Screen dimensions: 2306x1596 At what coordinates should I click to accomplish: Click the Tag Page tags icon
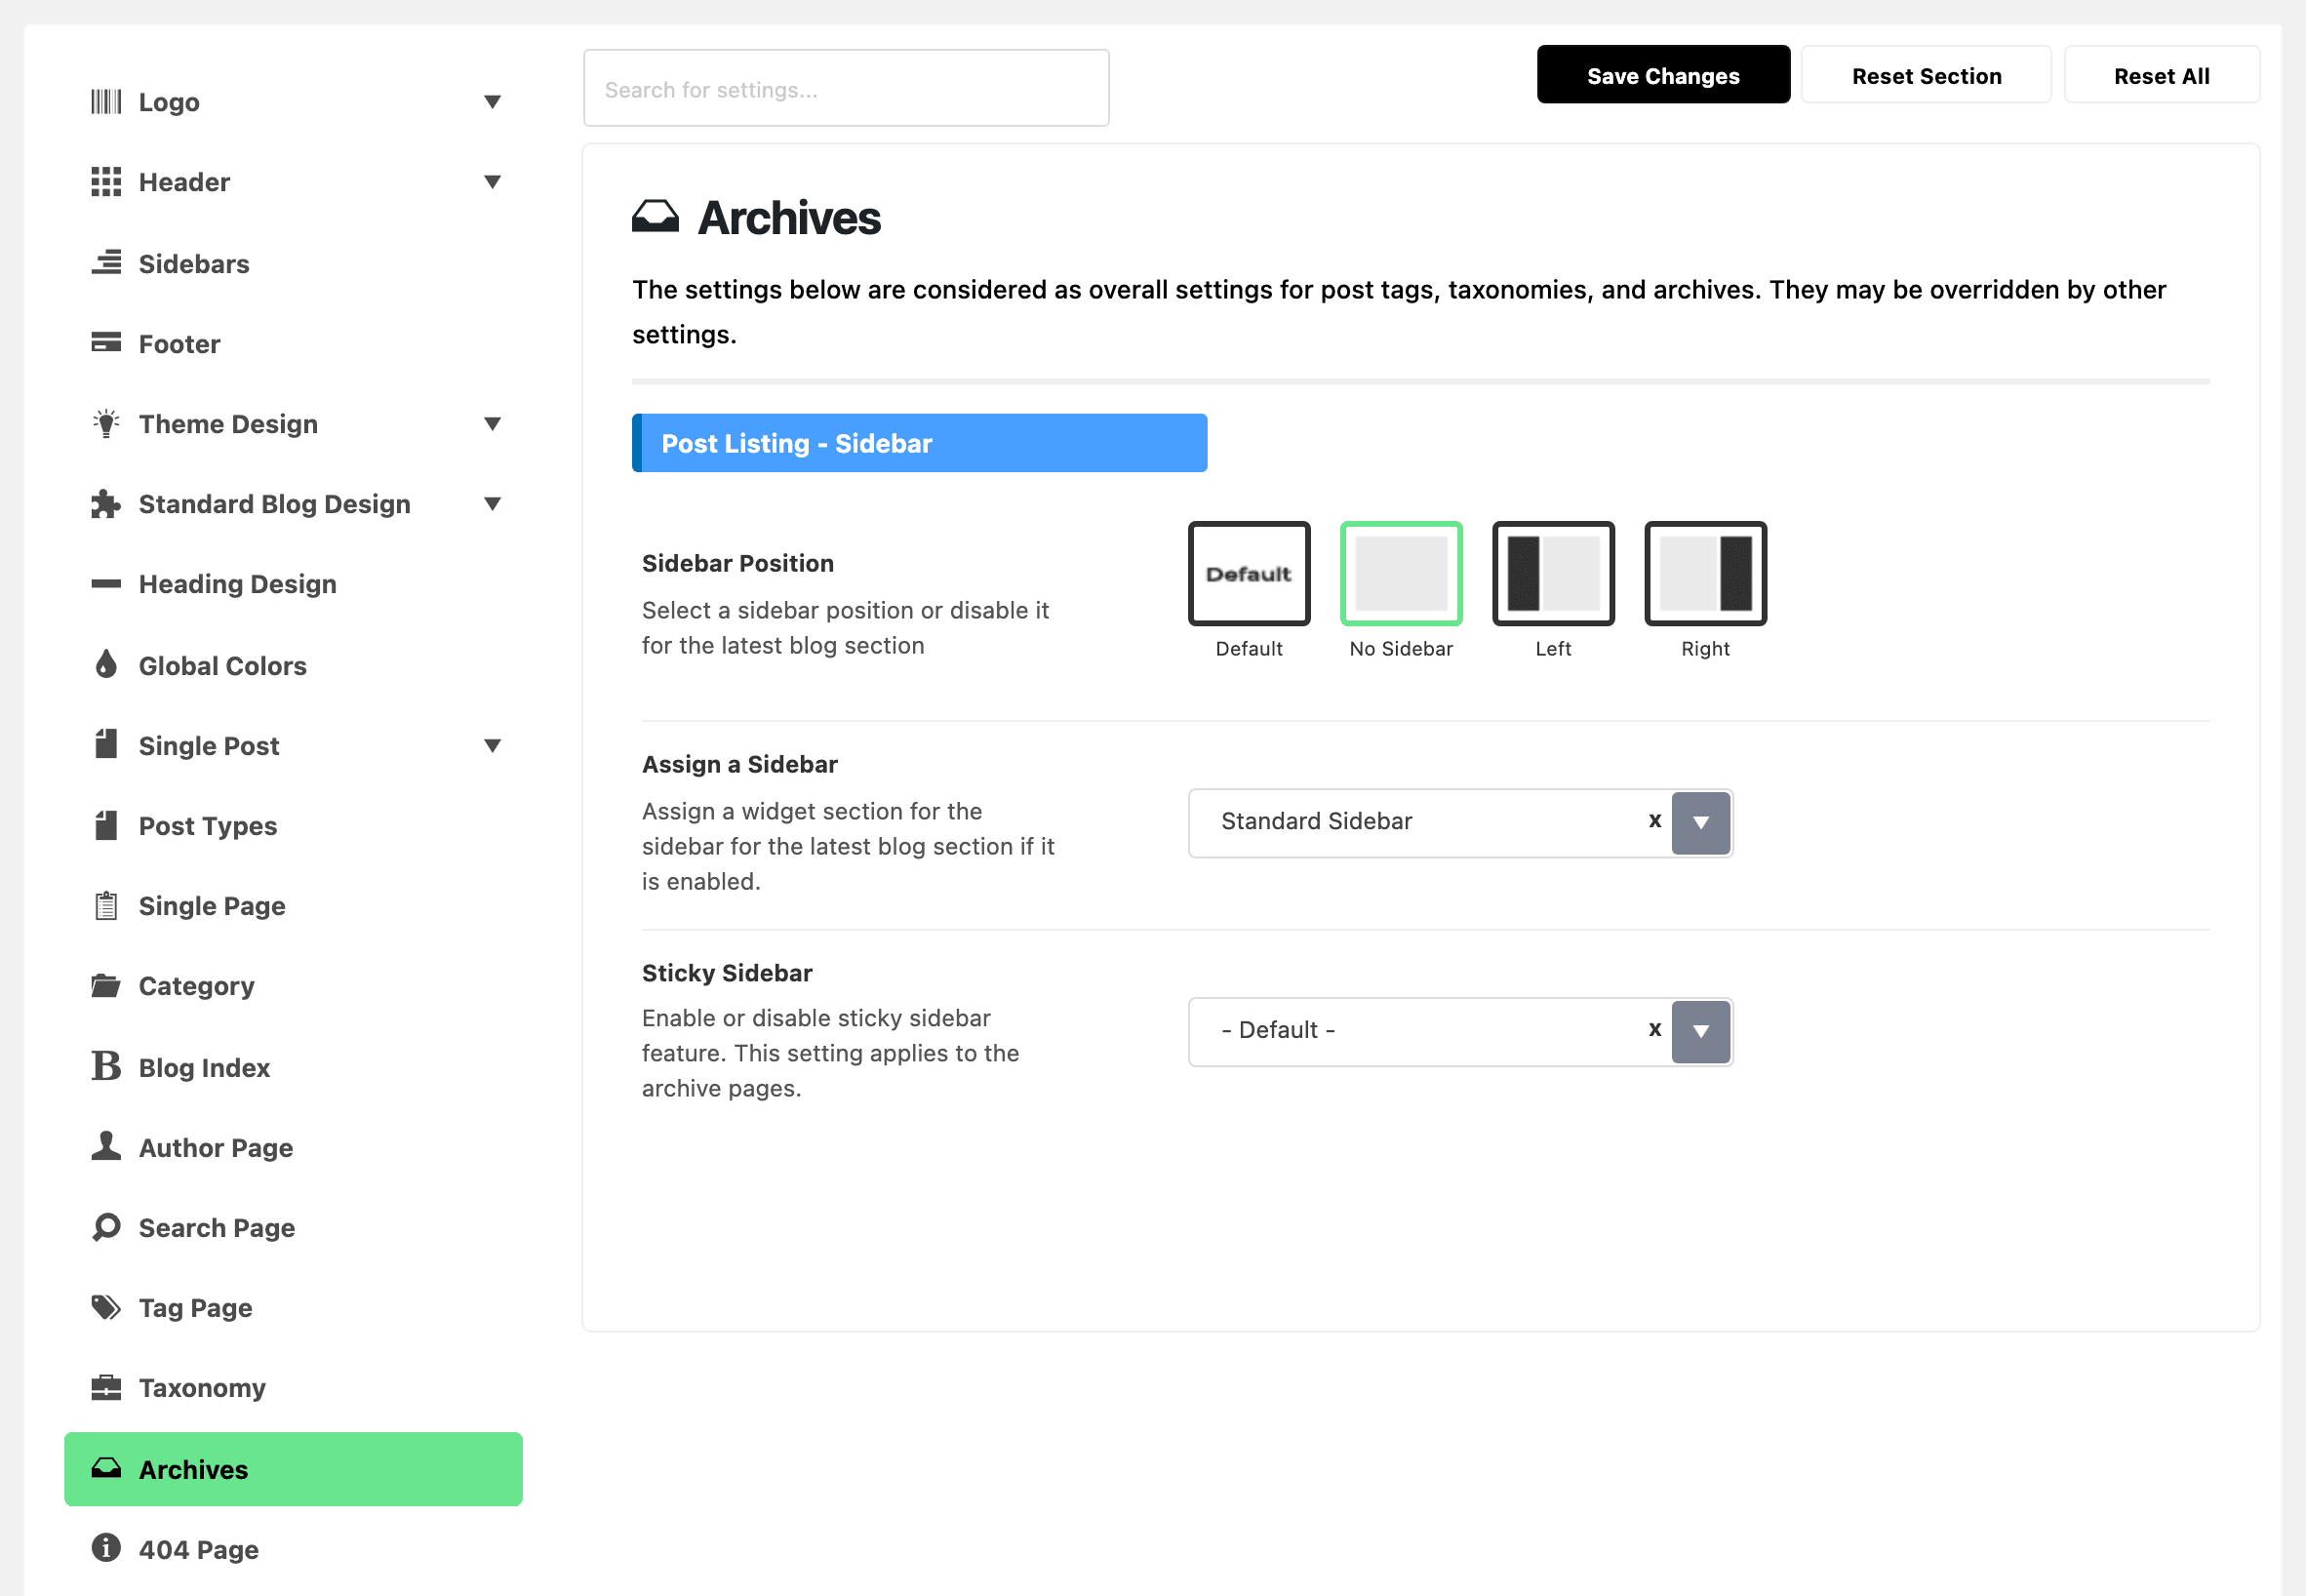[106, 1307]
